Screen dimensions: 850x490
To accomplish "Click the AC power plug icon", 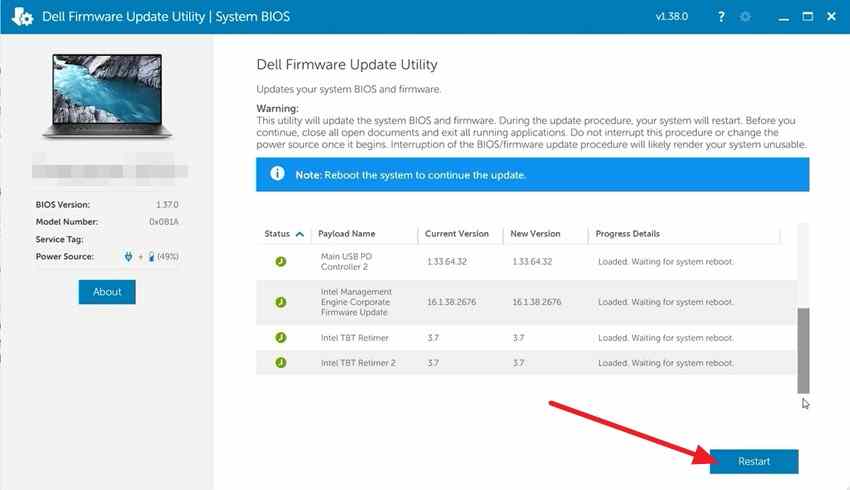I will click(128, 256).
